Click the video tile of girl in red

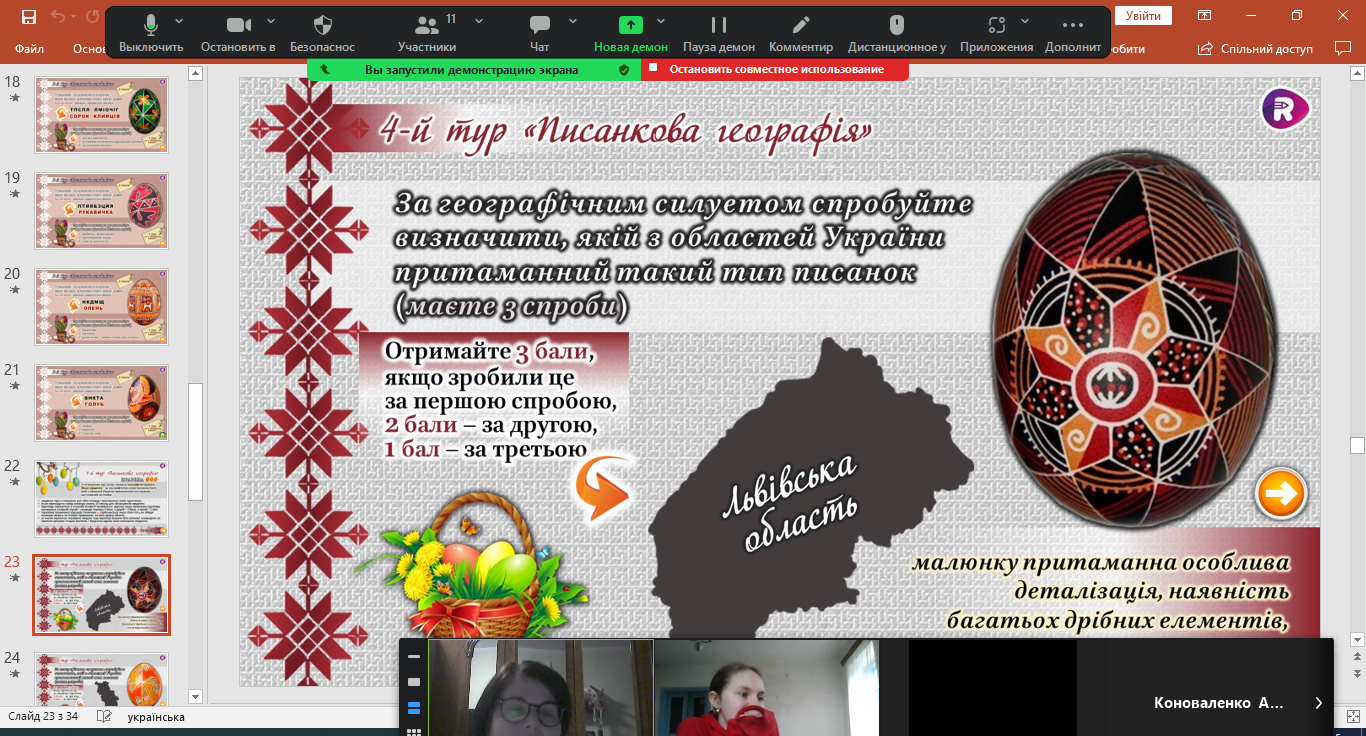tap(766, 688)
